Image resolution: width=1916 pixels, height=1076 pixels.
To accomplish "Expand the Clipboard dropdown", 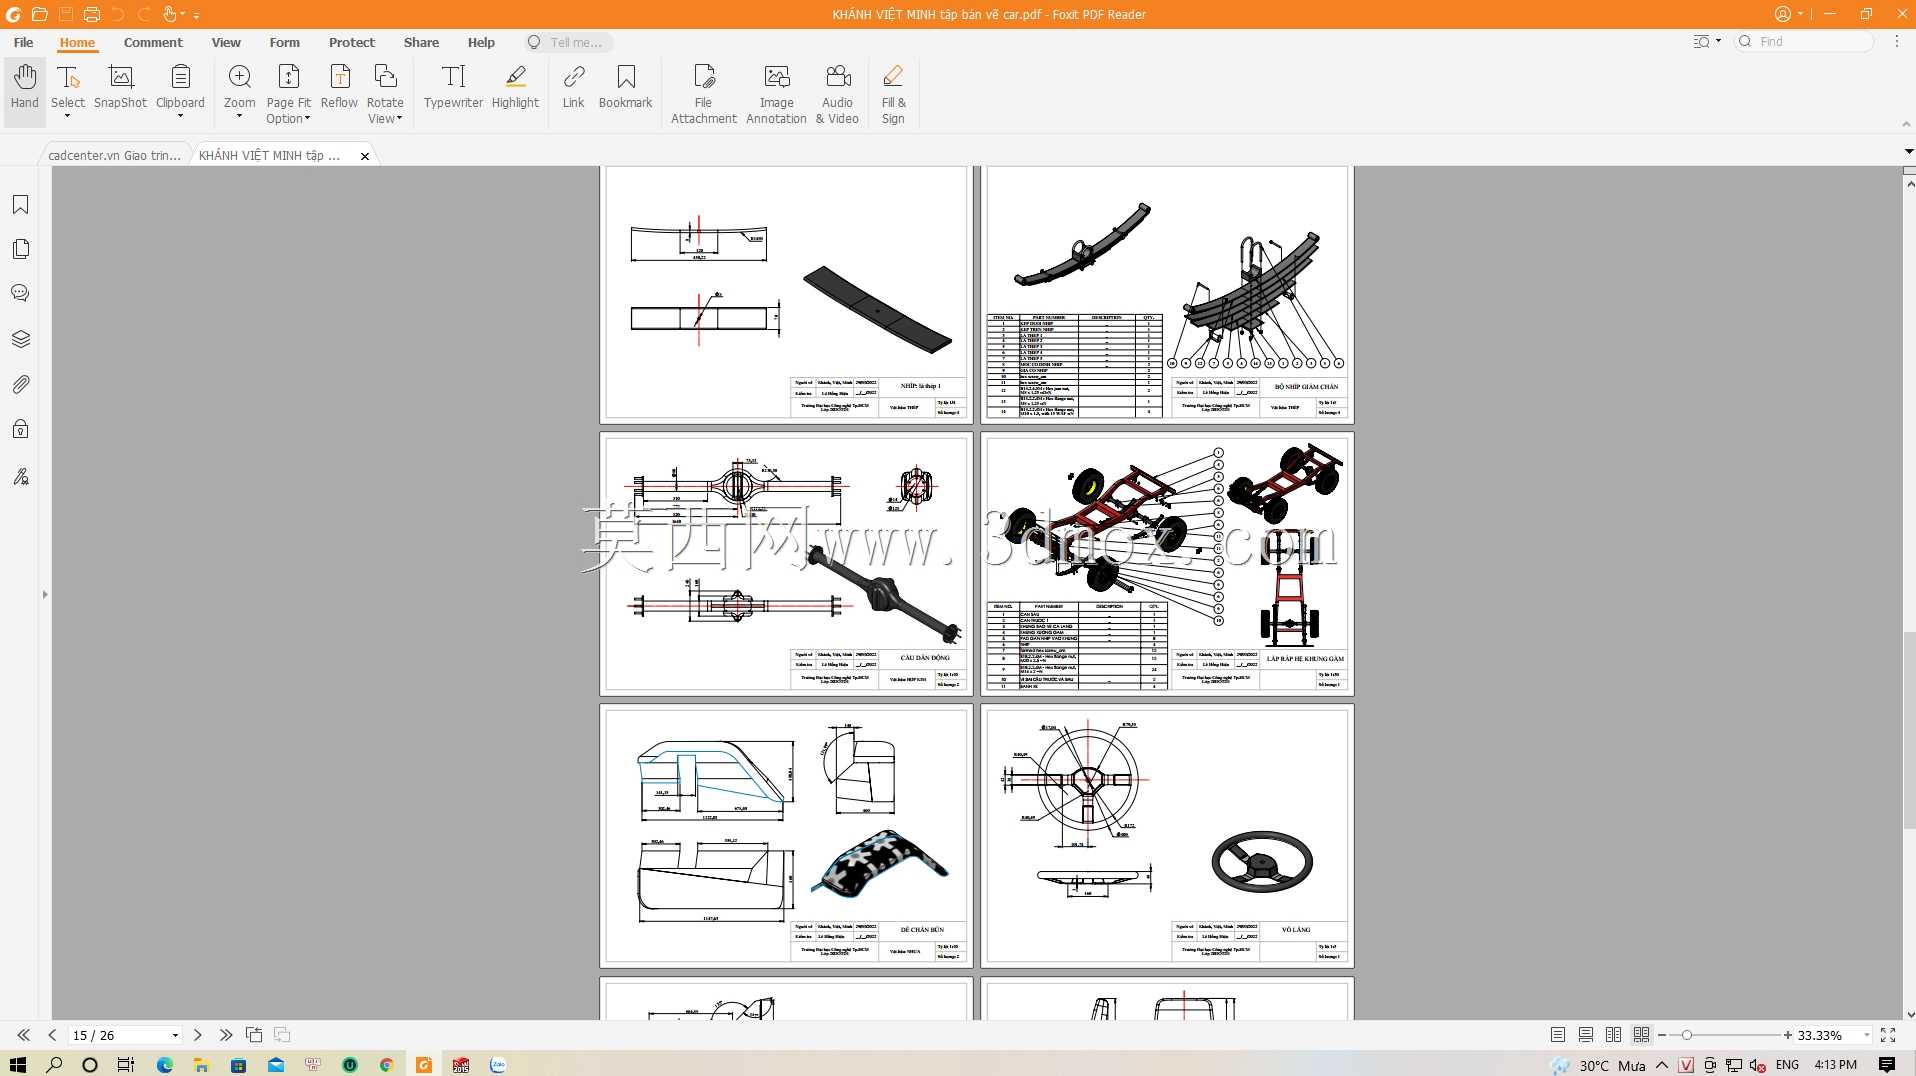I will coord(180,117).
